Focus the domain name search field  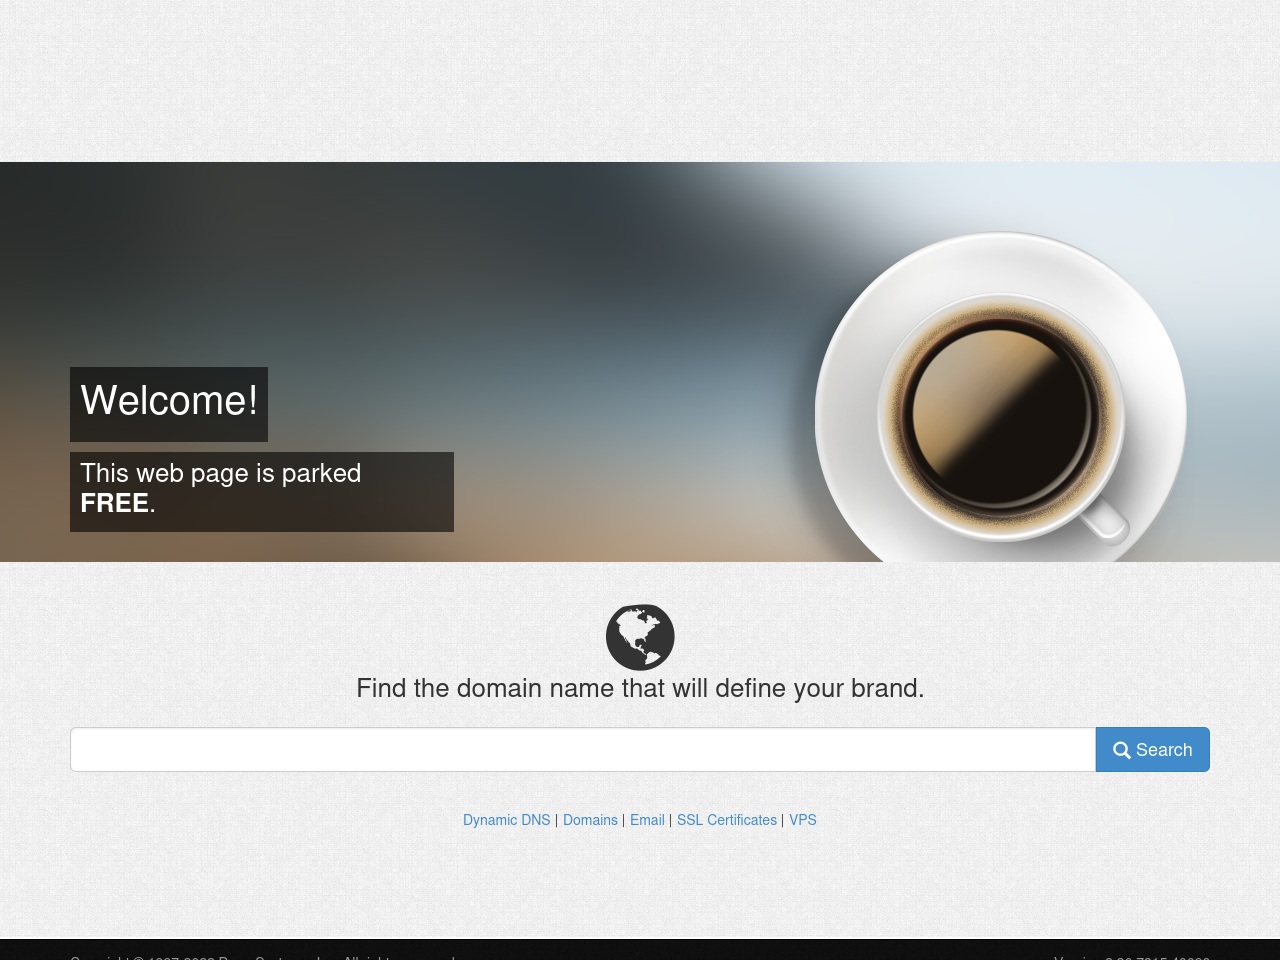click(583, 749)
